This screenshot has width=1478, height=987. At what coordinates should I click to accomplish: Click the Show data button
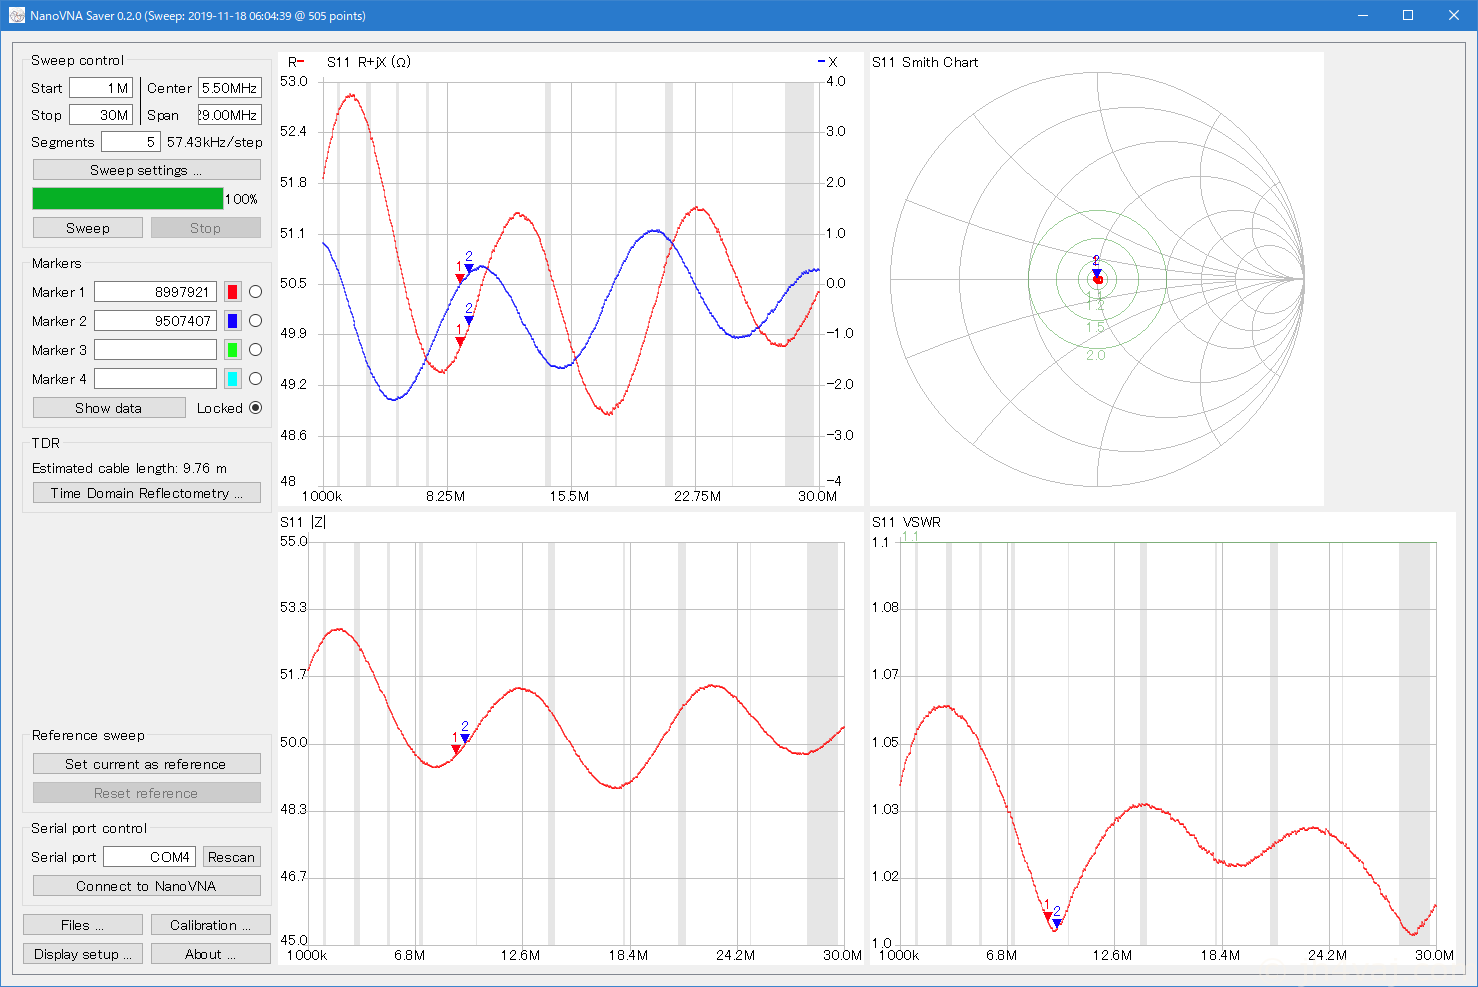pos(109,408)
